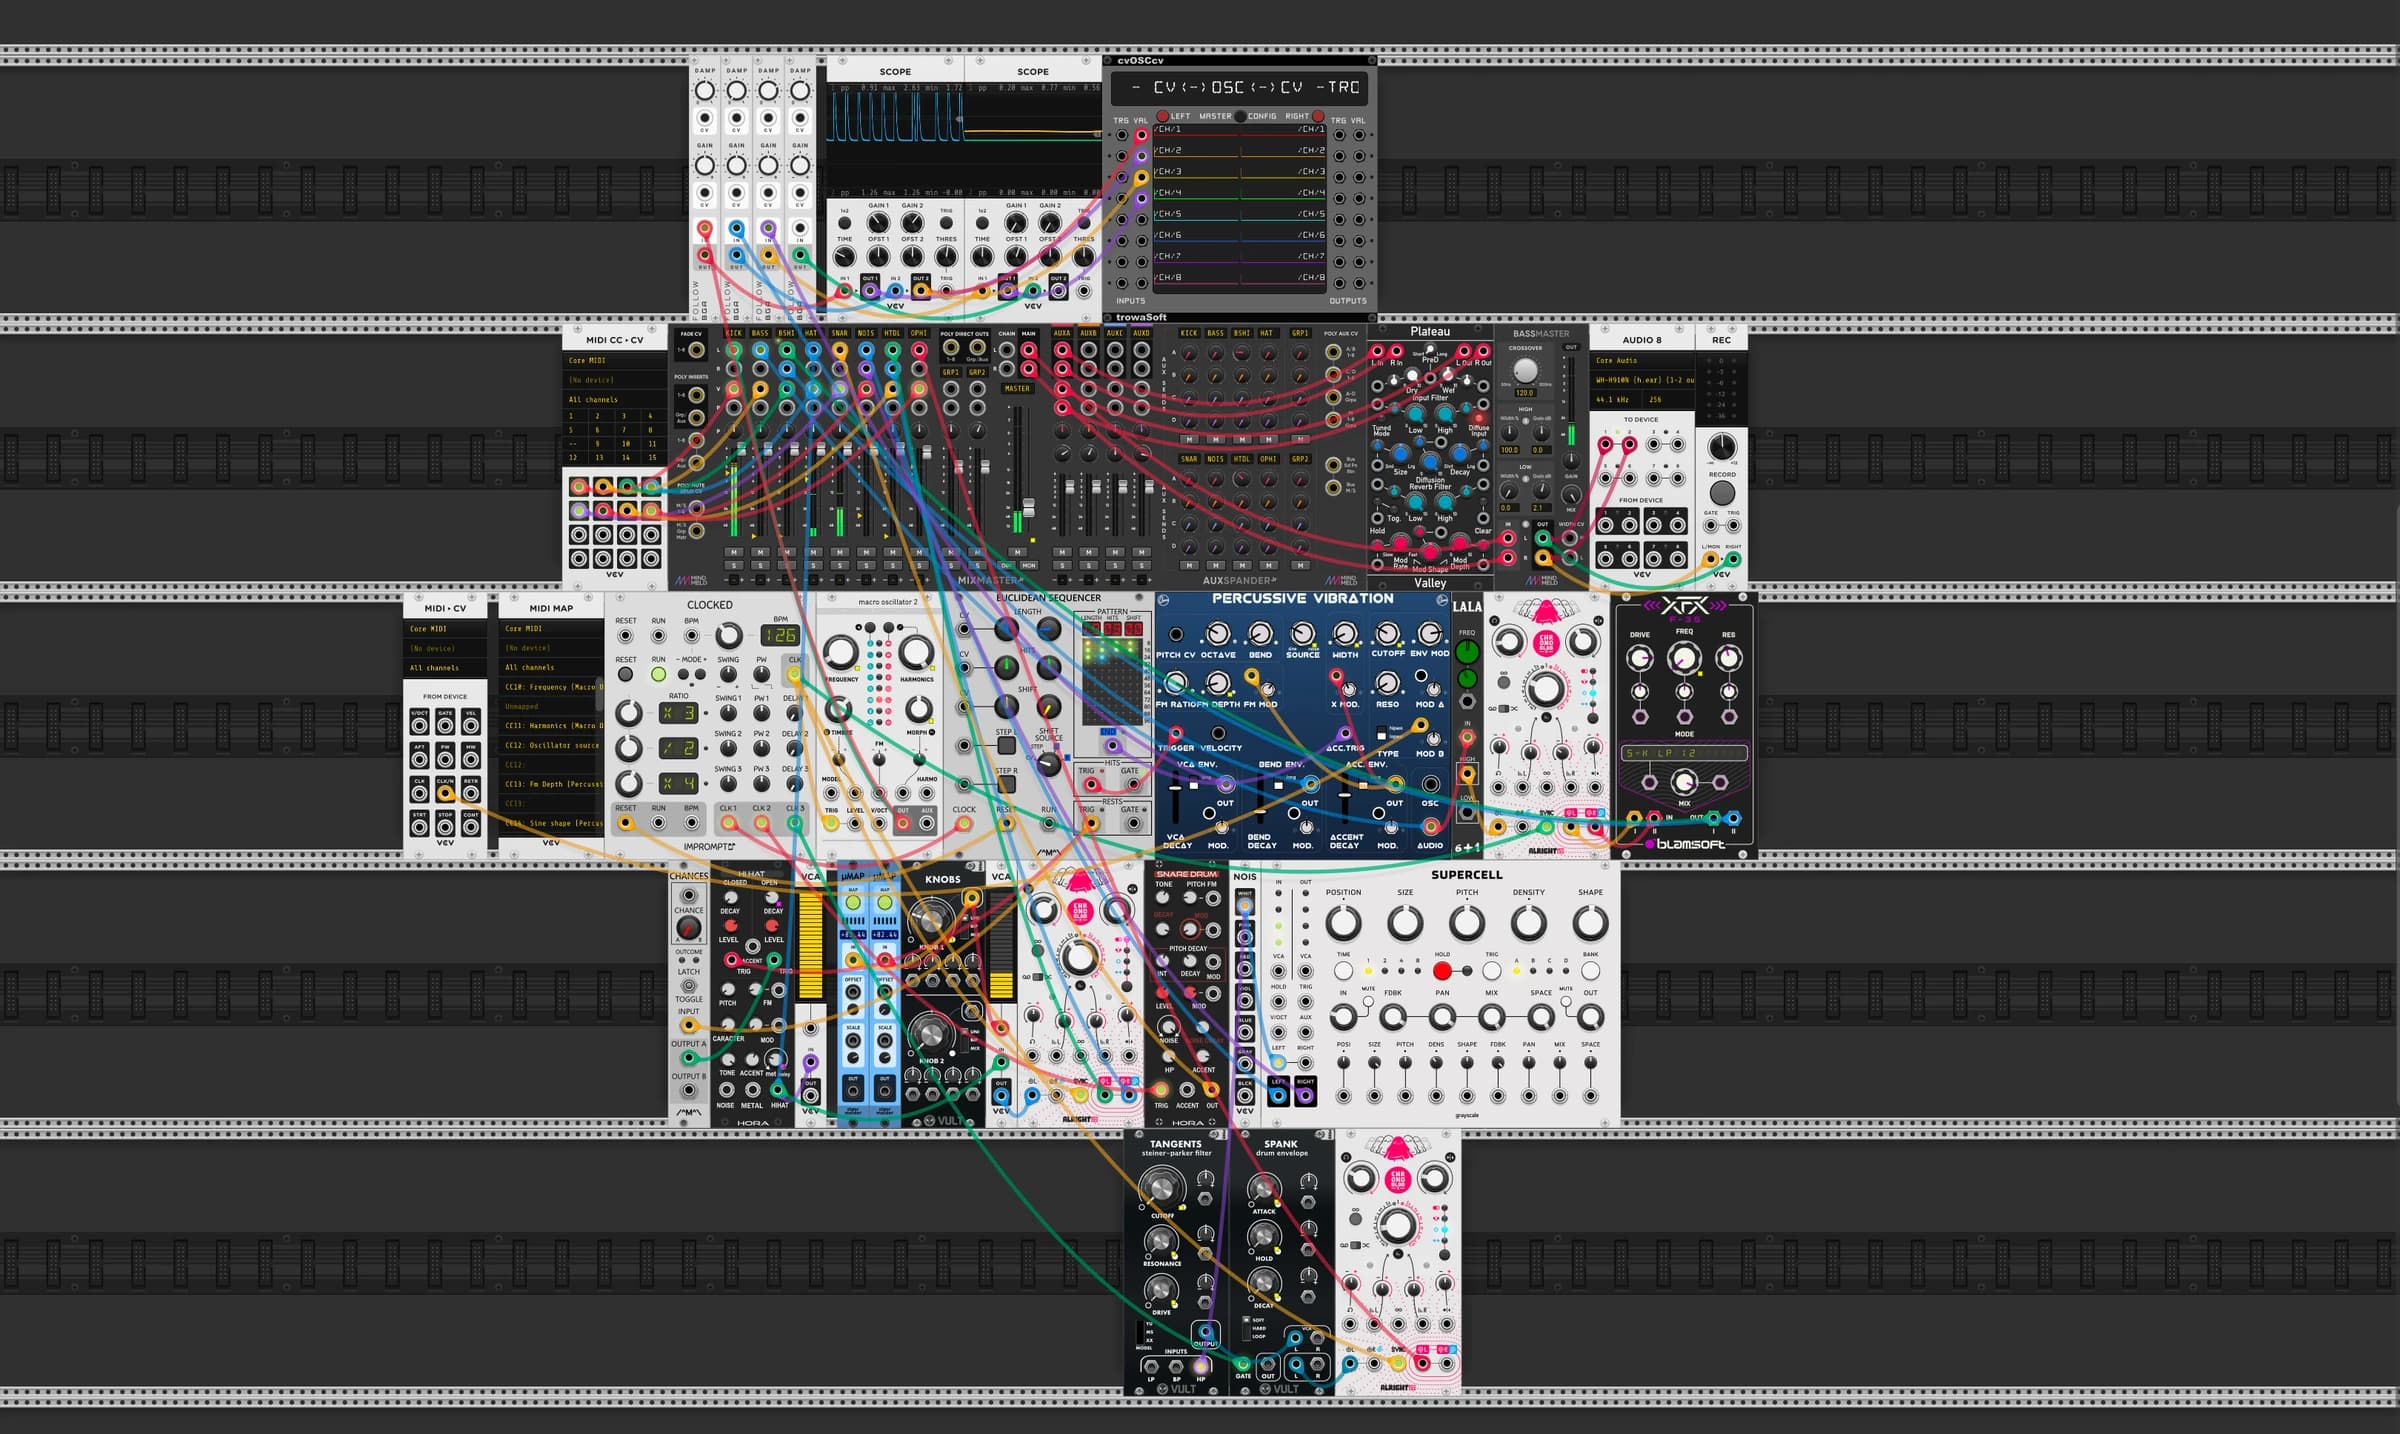Select the Unmapped row in MIDI MAP

point(551,706)
